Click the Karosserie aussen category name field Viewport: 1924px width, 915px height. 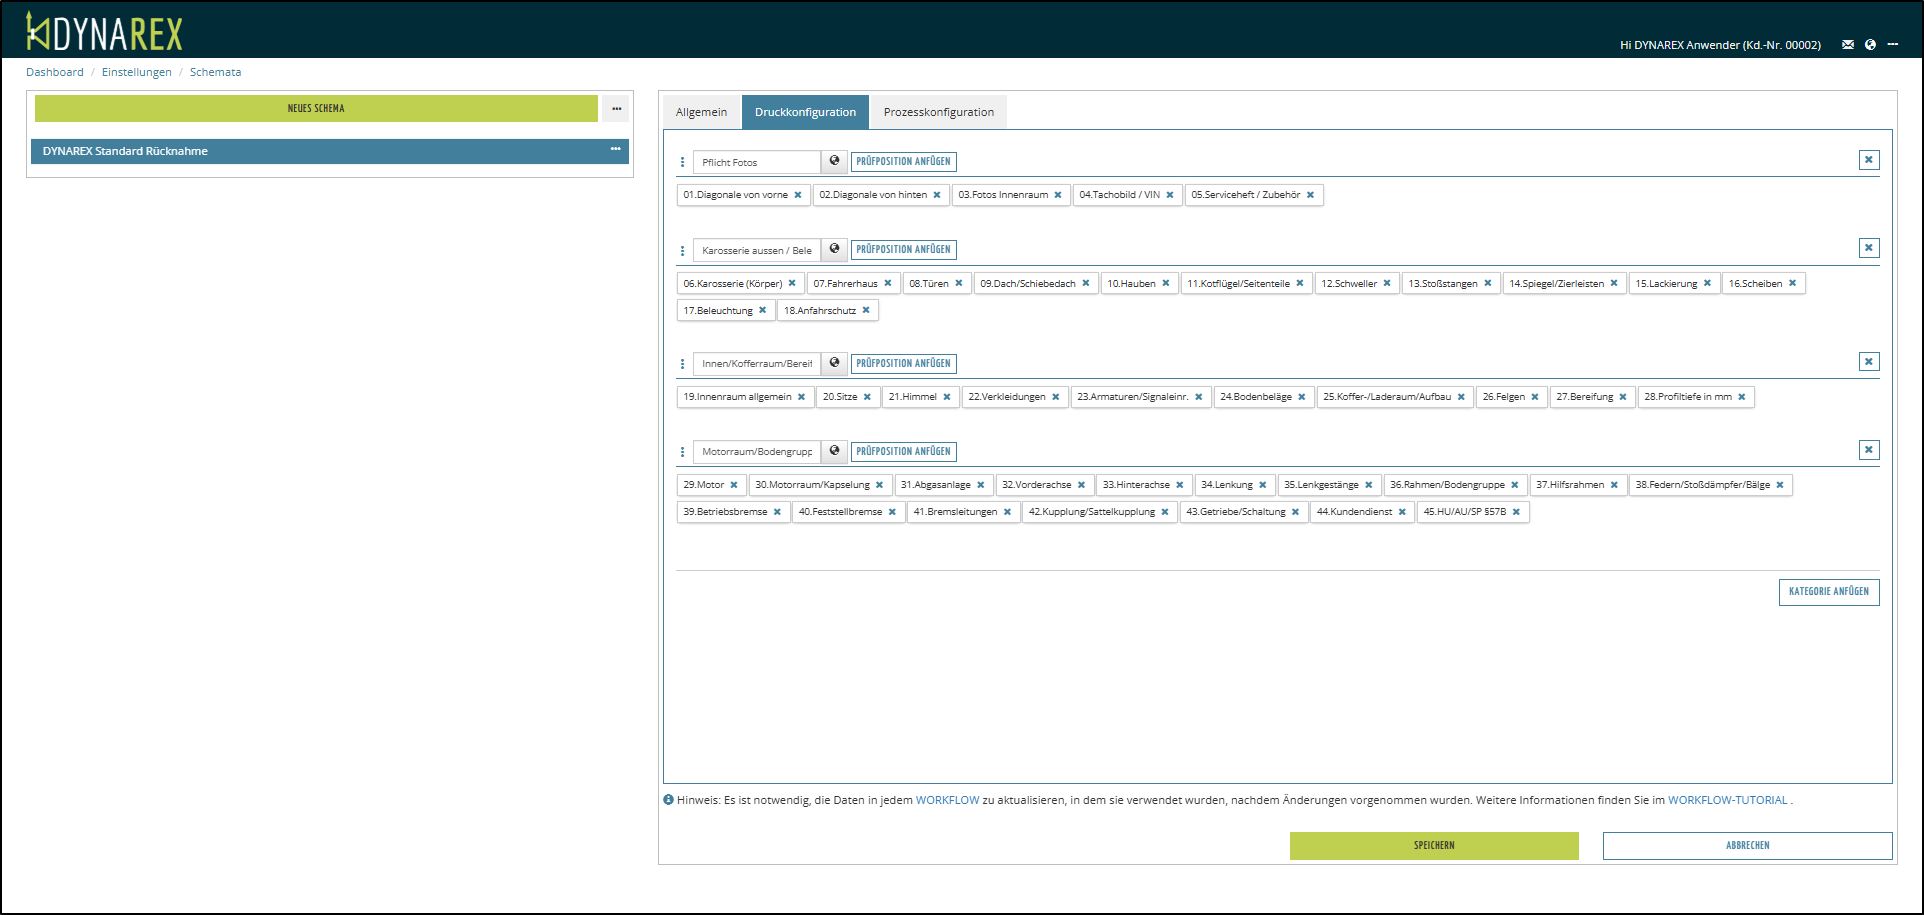click(756, 250)
